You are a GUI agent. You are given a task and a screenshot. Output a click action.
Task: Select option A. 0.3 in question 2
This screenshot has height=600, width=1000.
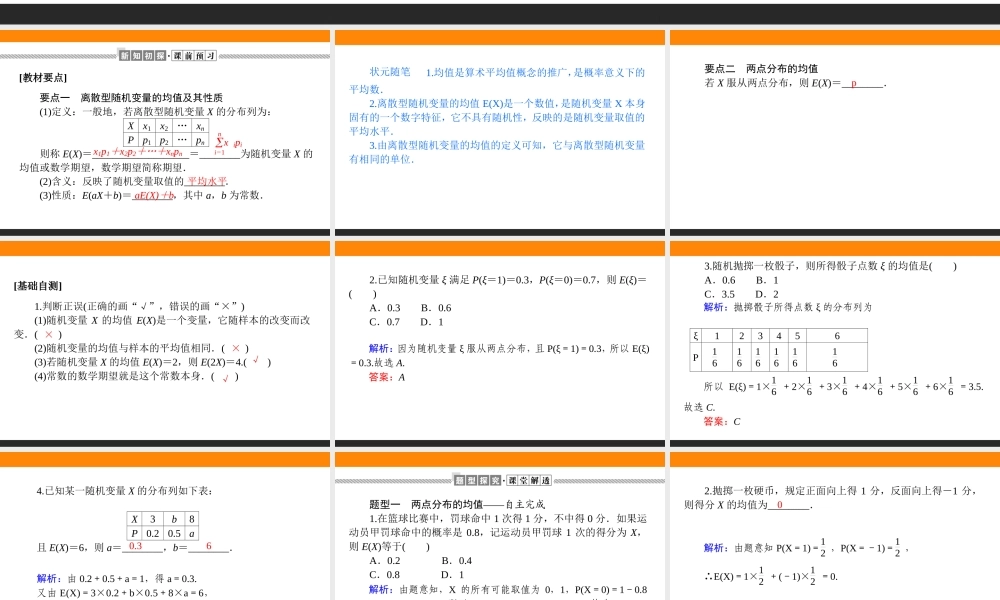pos(385,308)
